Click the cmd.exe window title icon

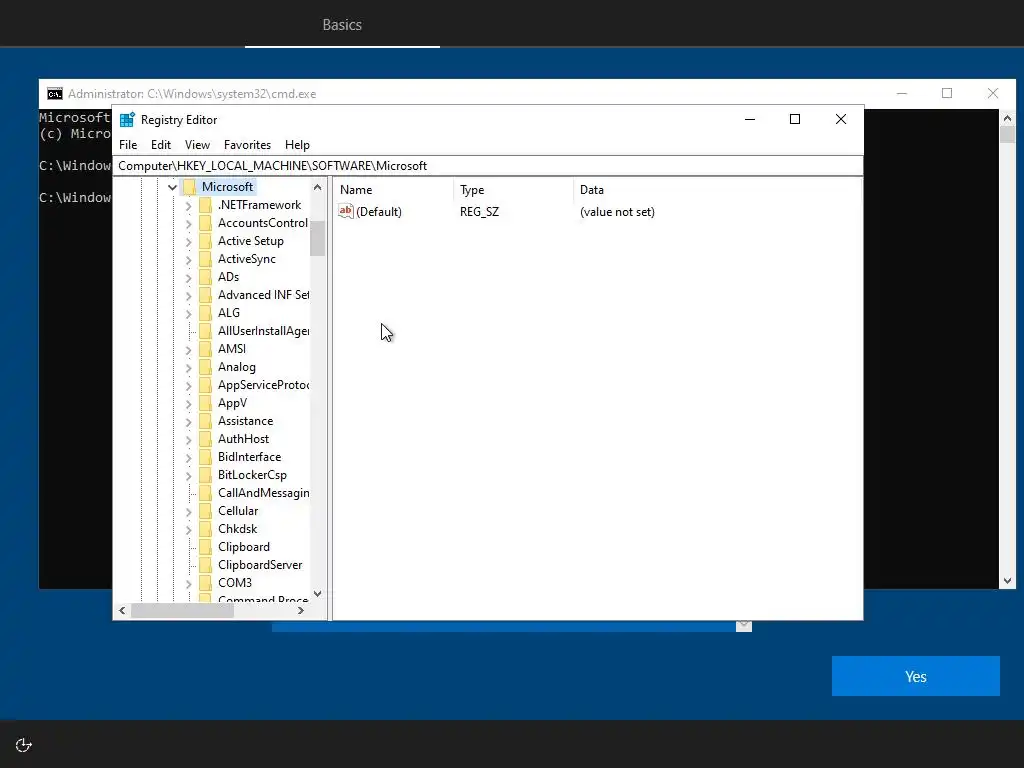[55, 94]
